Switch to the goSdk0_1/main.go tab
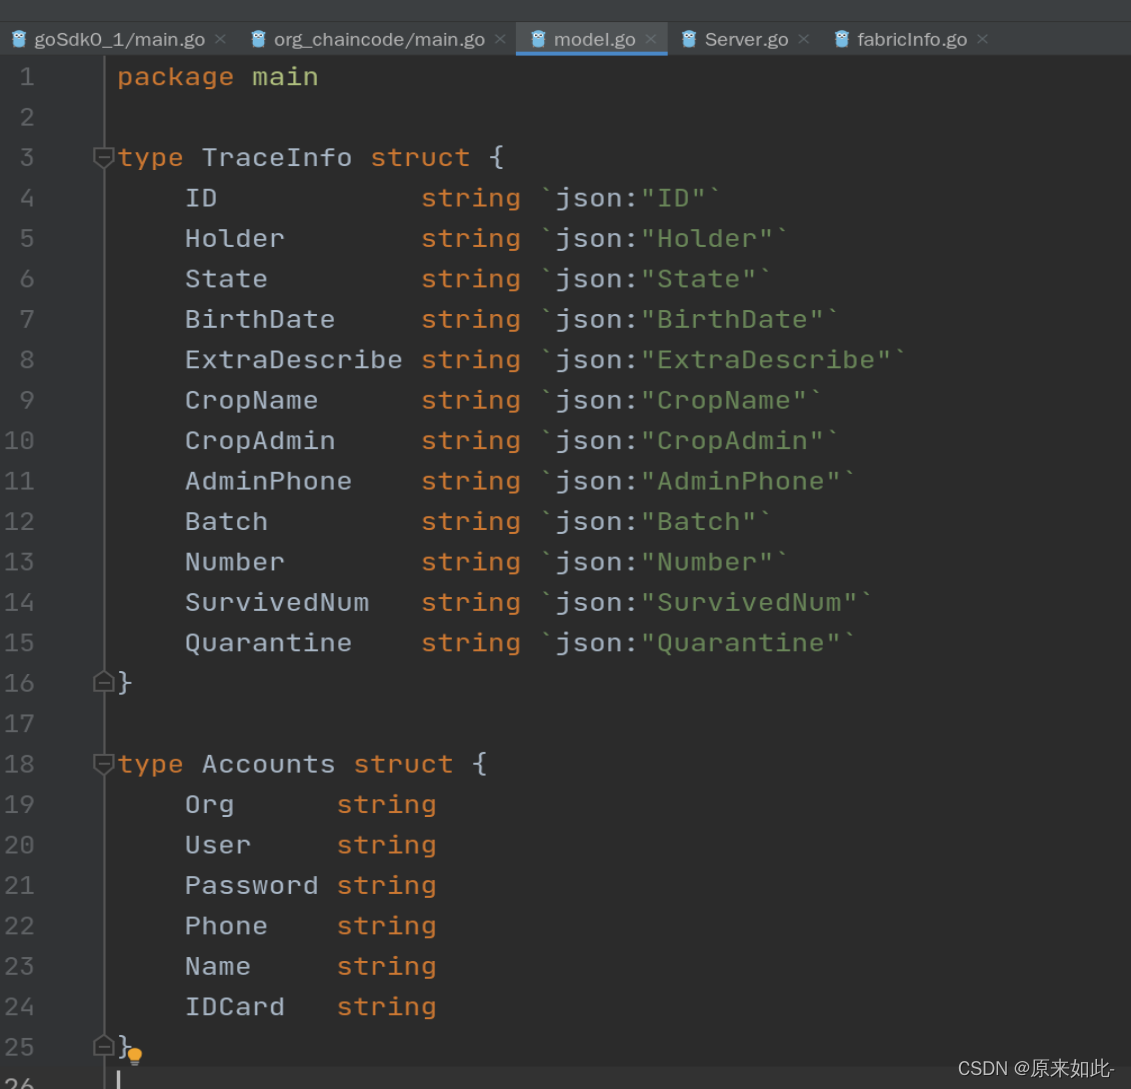 (x=120, y=39)
